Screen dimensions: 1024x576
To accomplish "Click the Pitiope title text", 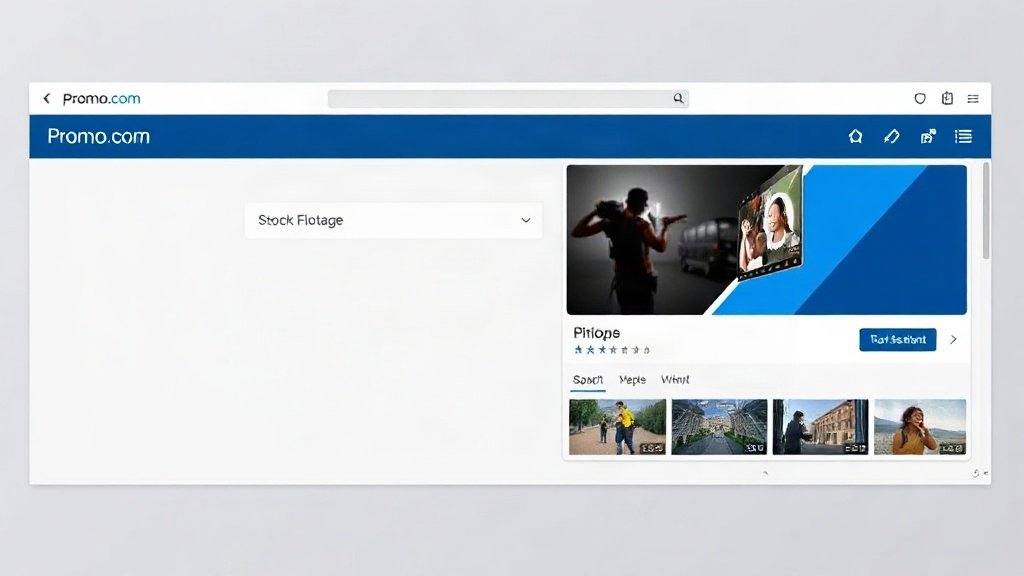I will (x=597, y=333).
